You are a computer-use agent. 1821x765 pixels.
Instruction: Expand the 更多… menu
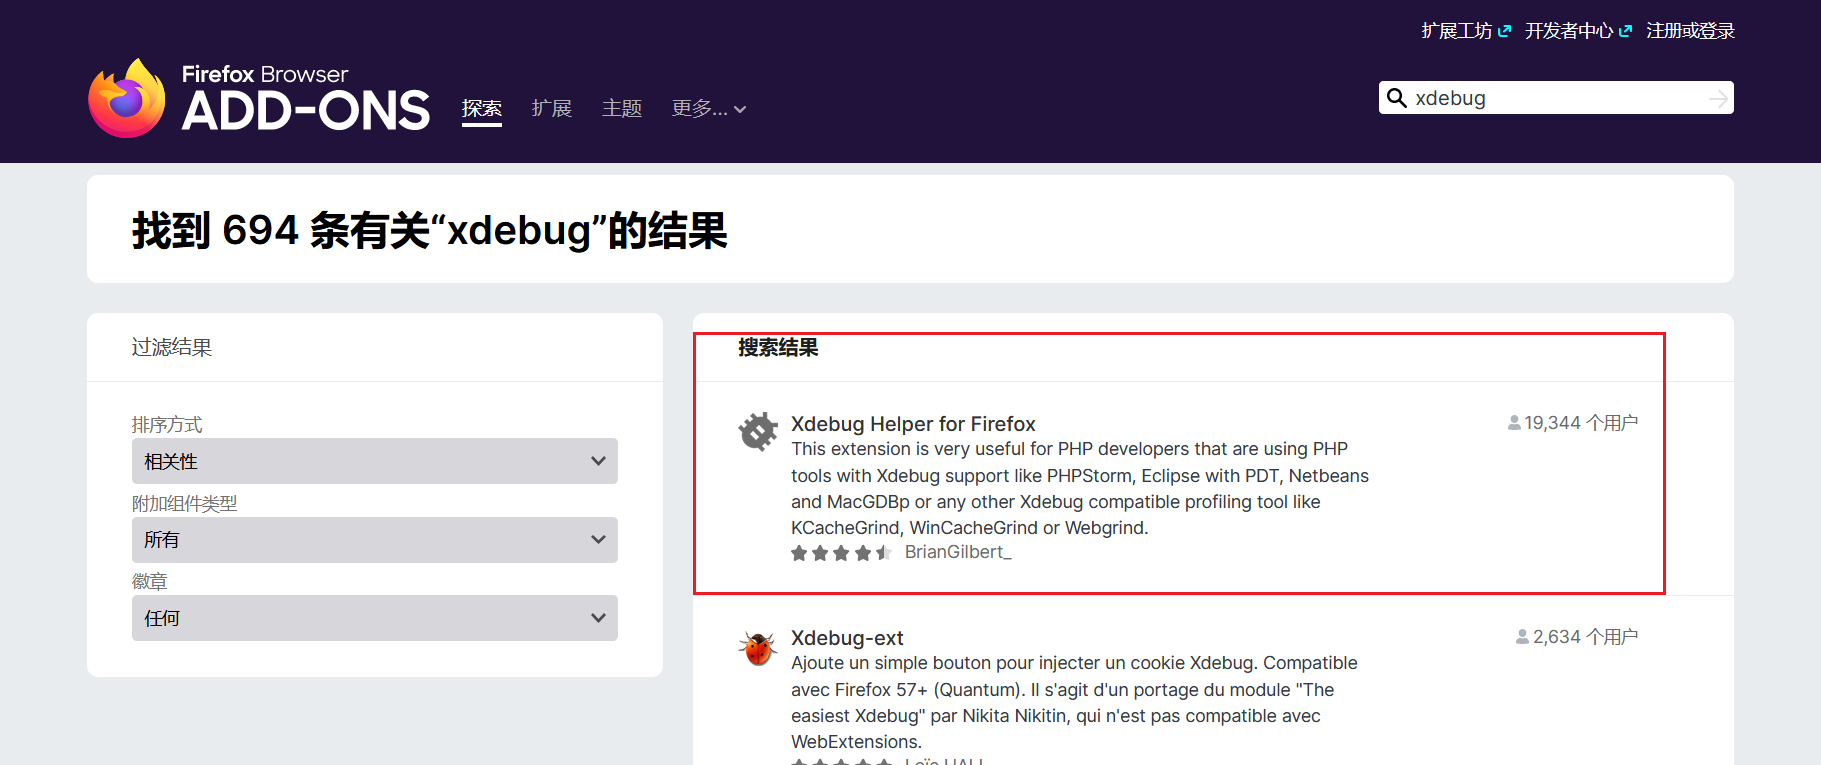point(709,108)
